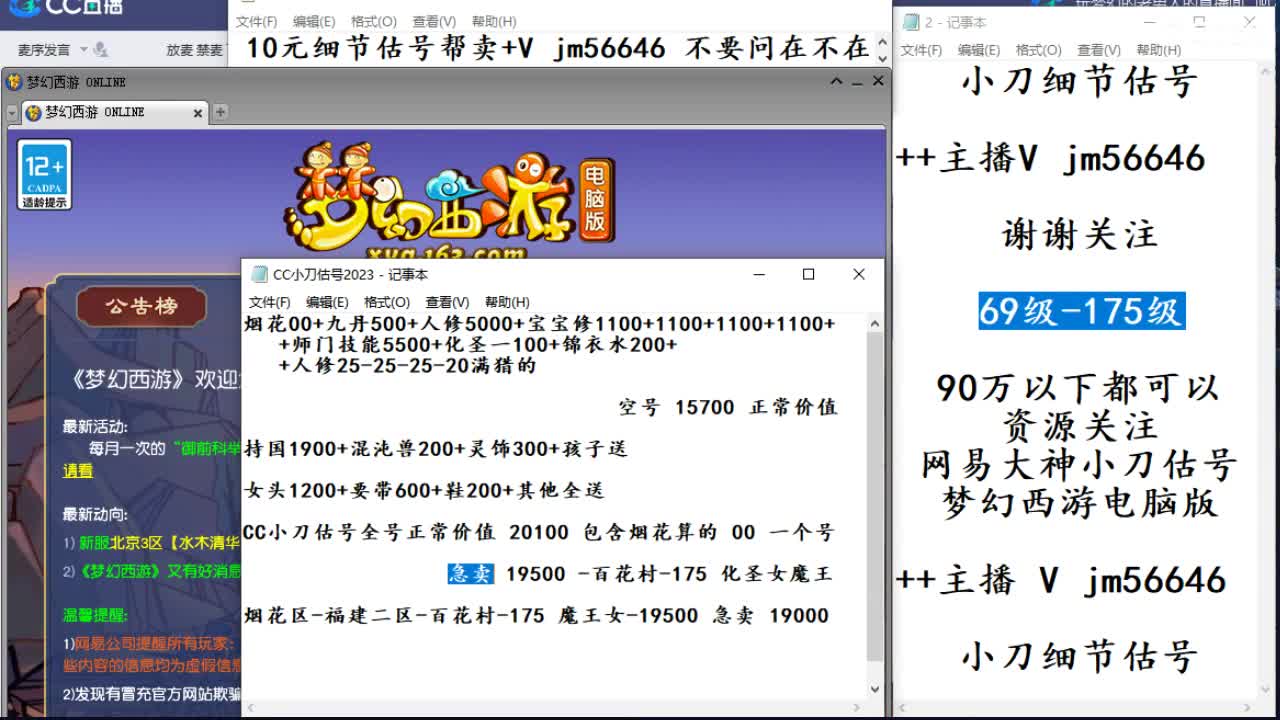The height and width of the screenshot is (720, 1280).
Task: Open 文件(F) menu in top notepad
Action: [x=257, y=21]
